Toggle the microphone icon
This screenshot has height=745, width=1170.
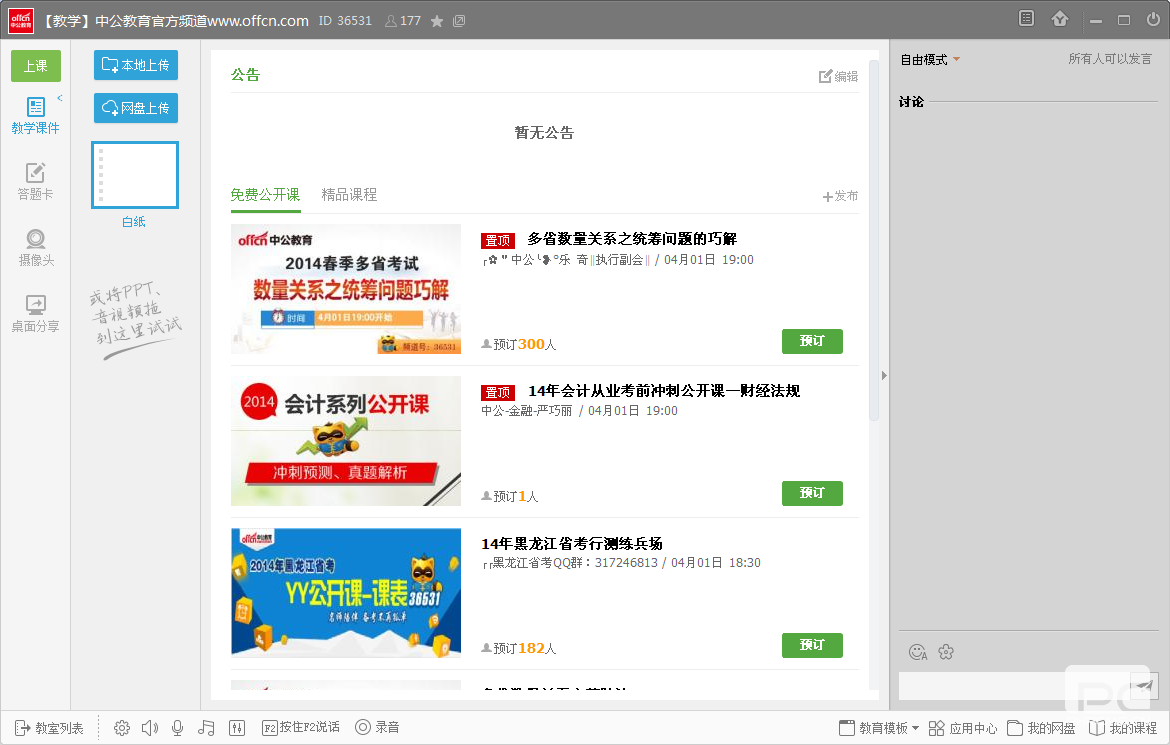click(x=178, y=728)
